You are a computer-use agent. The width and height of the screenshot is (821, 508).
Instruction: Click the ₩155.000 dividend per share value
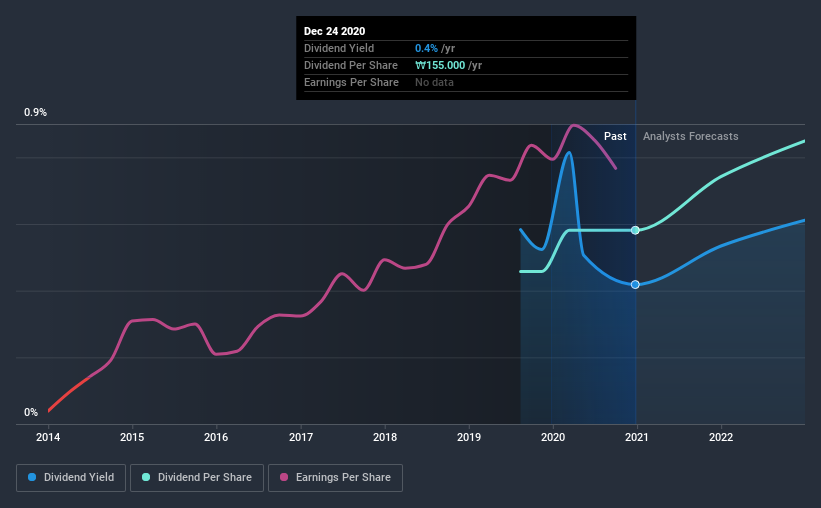click(x=440, y=65)
